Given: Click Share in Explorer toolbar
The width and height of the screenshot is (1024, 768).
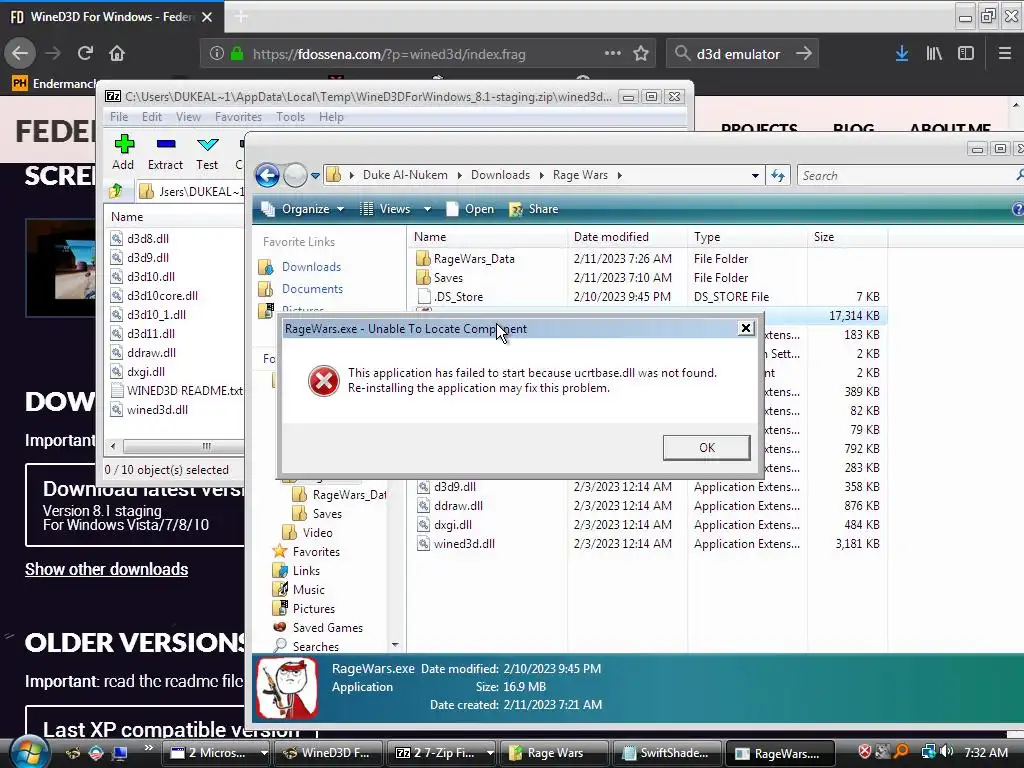Looking at the screenshot, I should coord(534,209).
